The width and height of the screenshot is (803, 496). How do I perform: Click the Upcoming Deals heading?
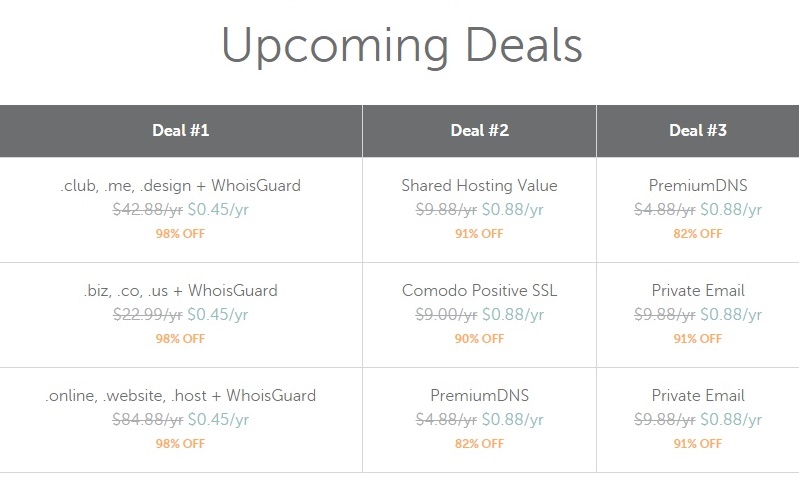point(402,47)
